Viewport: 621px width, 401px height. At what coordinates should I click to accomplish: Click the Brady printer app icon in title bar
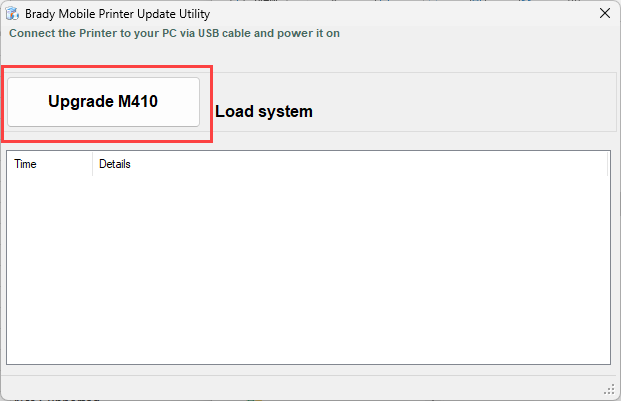(13, 14)
